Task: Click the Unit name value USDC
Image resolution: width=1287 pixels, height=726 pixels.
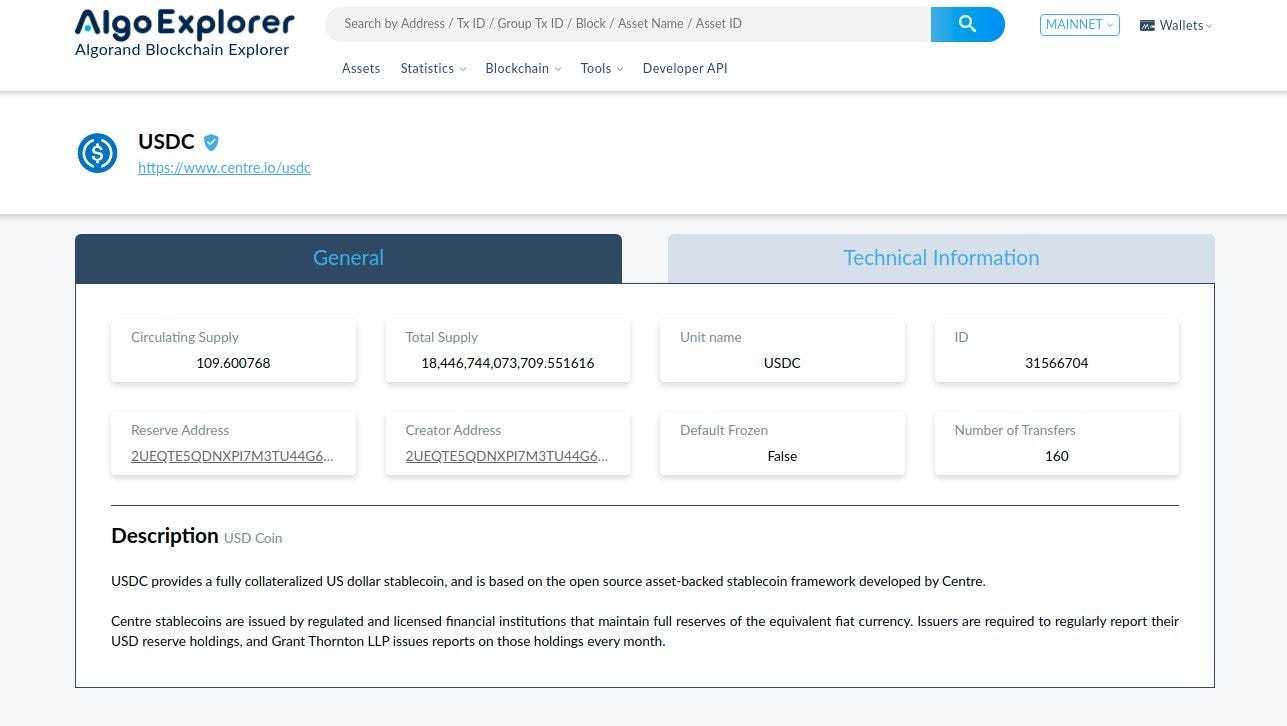Action: point(782,363)
